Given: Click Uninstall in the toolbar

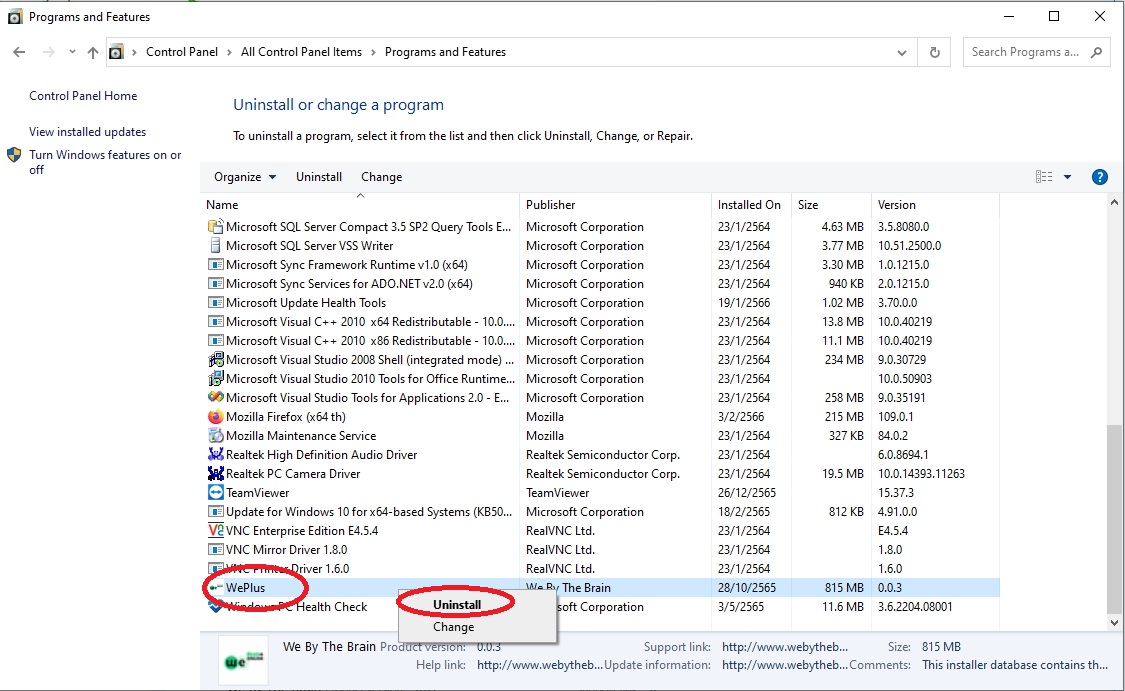Looking at the screenshot, I should point(319,177).
